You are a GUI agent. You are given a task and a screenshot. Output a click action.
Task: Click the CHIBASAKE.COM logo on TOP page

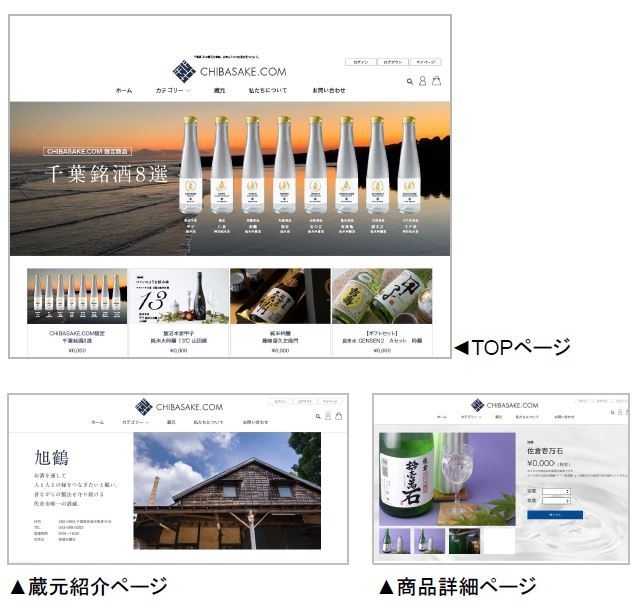229,71
